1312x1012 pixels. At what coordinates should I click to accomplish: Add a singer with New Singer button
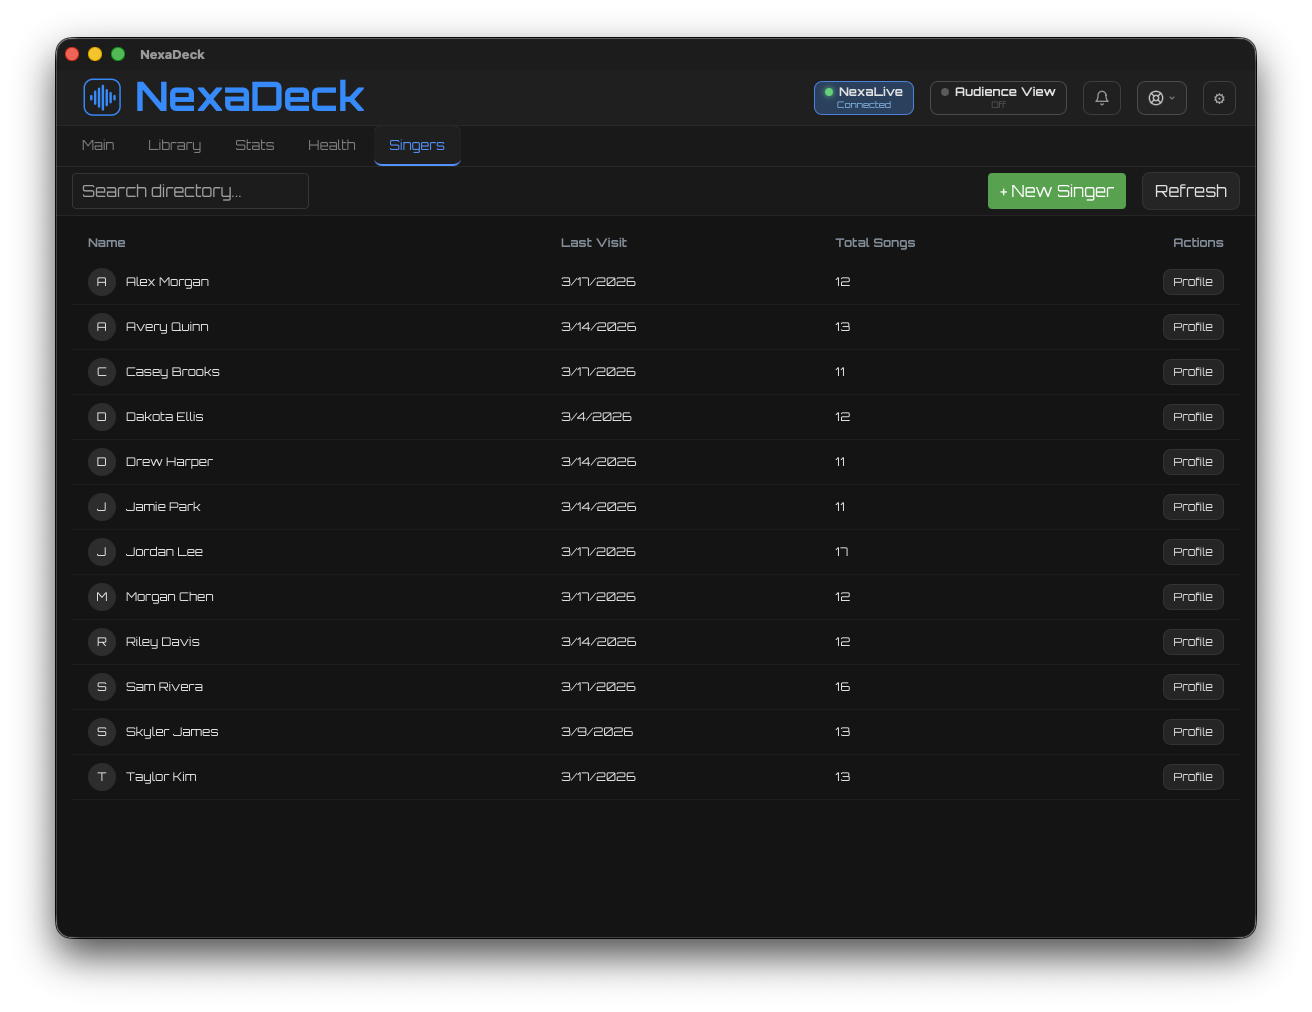coord(1056,191)
